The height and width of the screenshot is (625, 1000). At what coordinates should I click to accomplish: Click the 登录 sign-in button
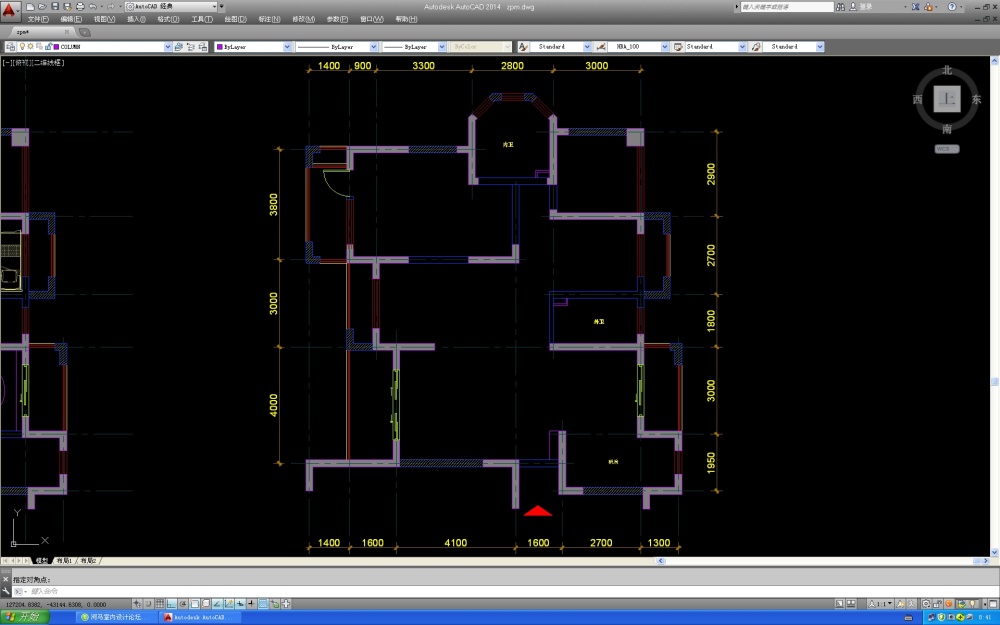coord(865,7)
